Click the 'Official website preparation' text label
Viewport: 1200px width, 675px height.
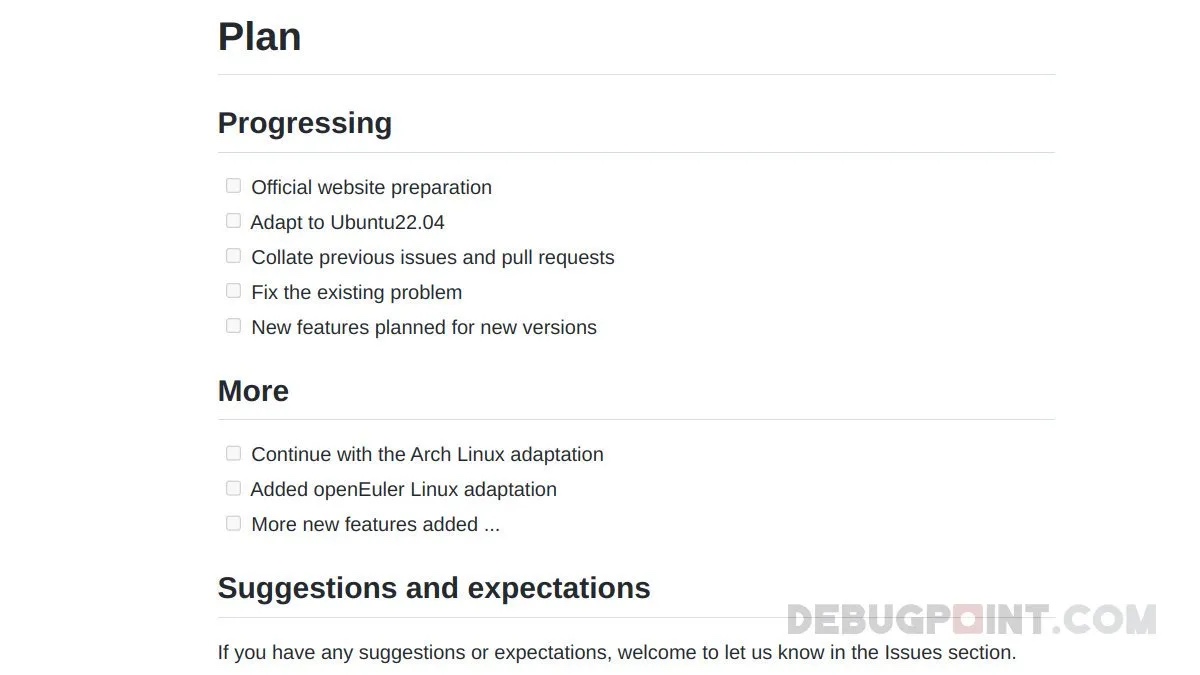371,188
